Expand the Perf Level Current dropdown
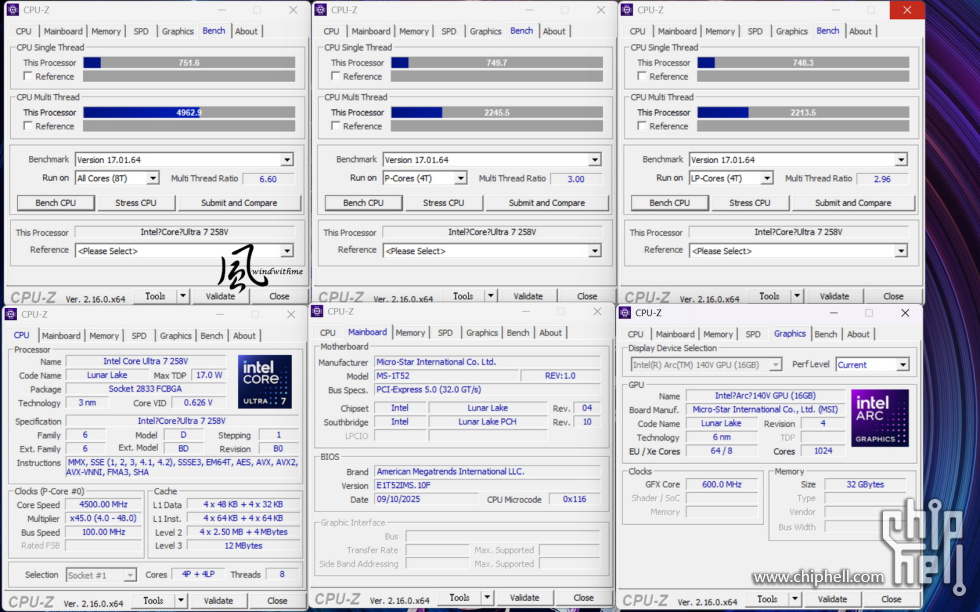This screenshot has height=612, width=980. click(x=872, y=365)
